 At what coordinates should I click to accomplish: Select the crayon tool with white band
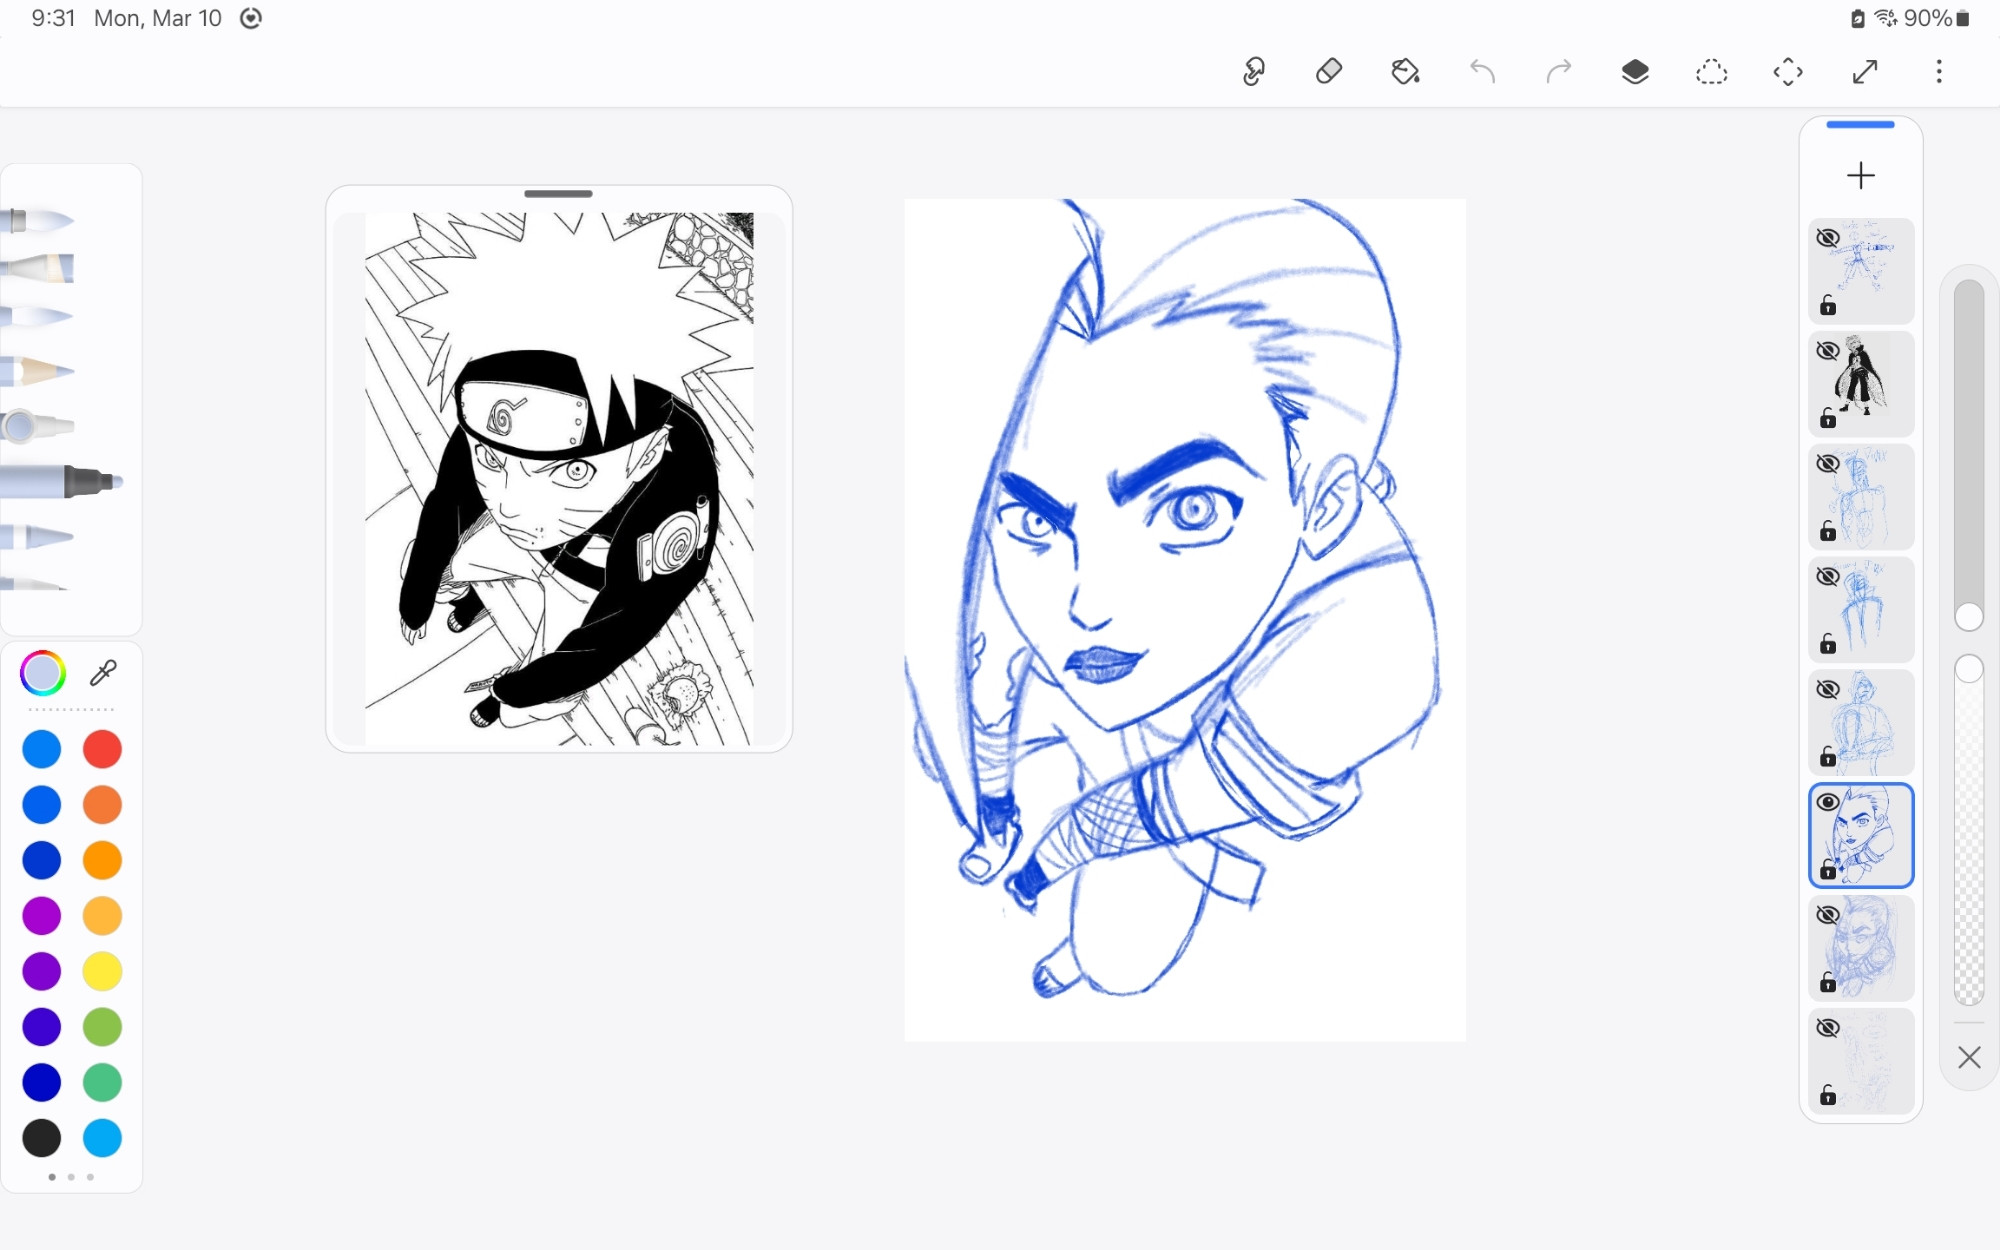pyautogui.click(x=38, y=537)
